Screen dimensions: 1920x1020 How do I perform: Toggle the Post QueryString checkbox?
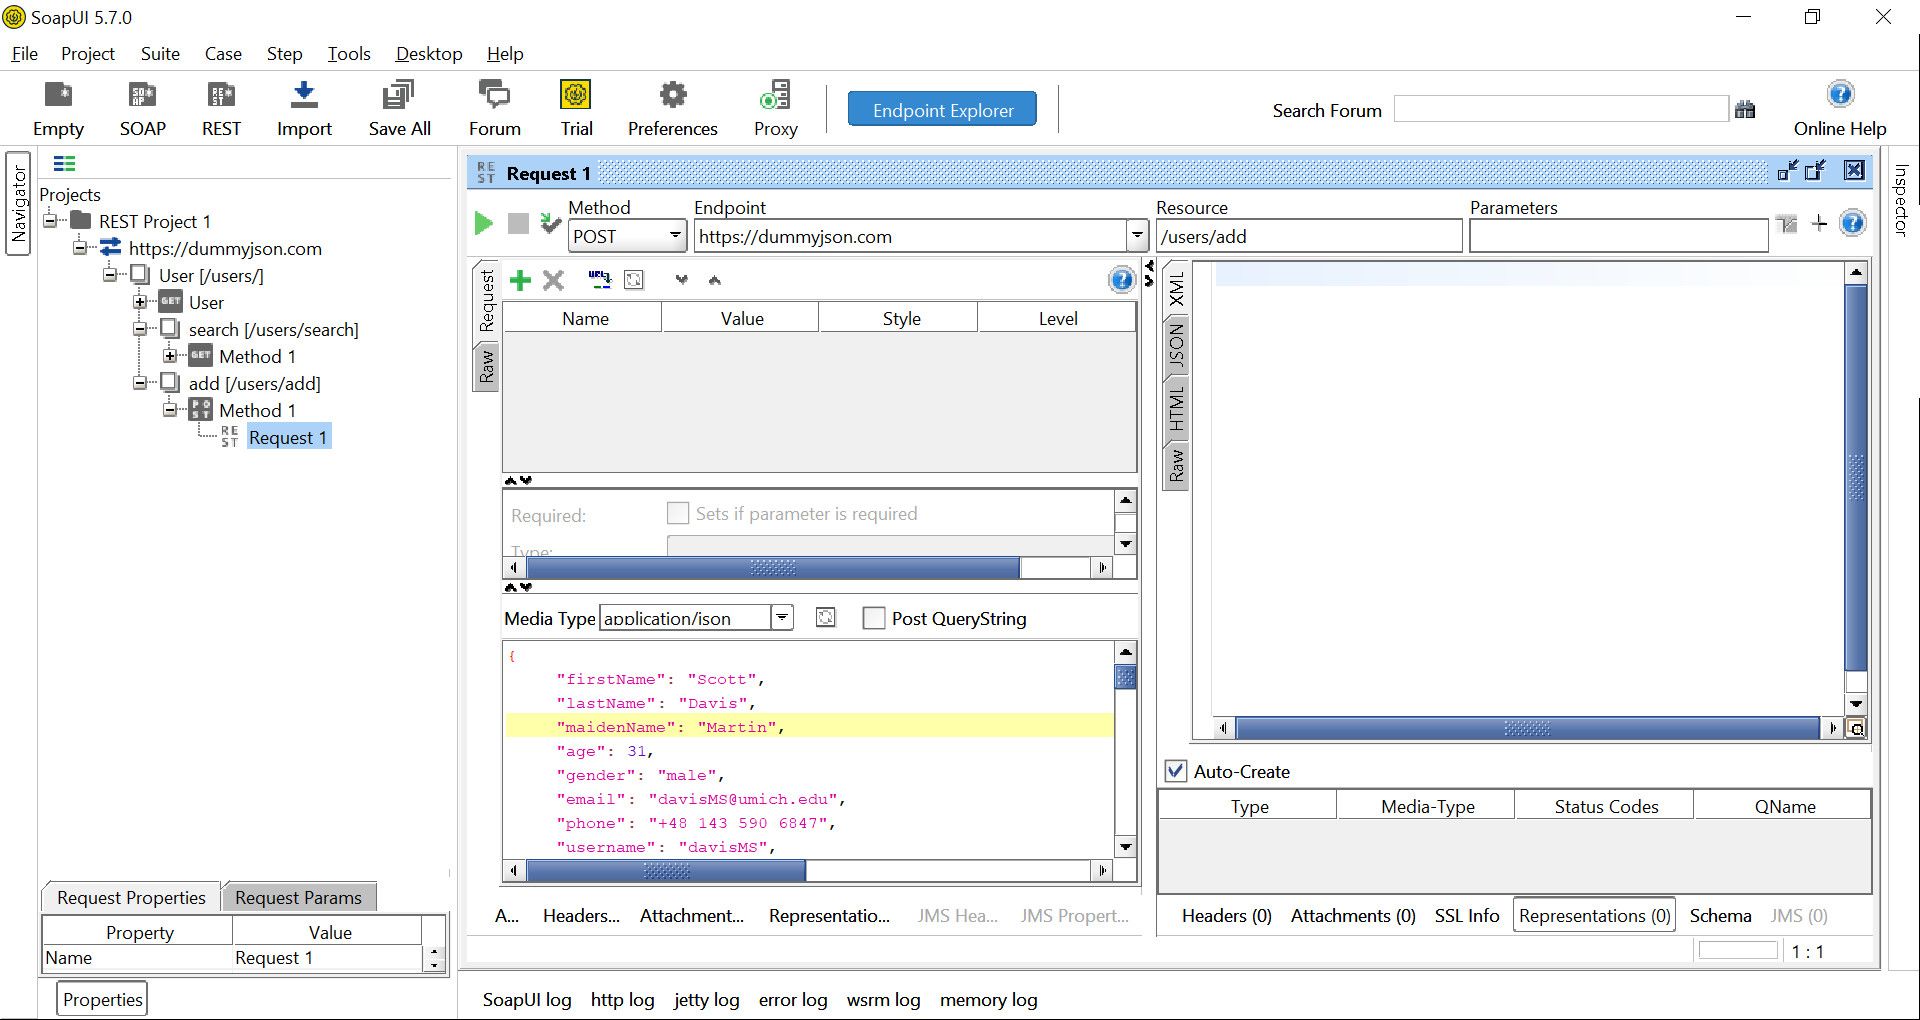click(x=873, y=618)
